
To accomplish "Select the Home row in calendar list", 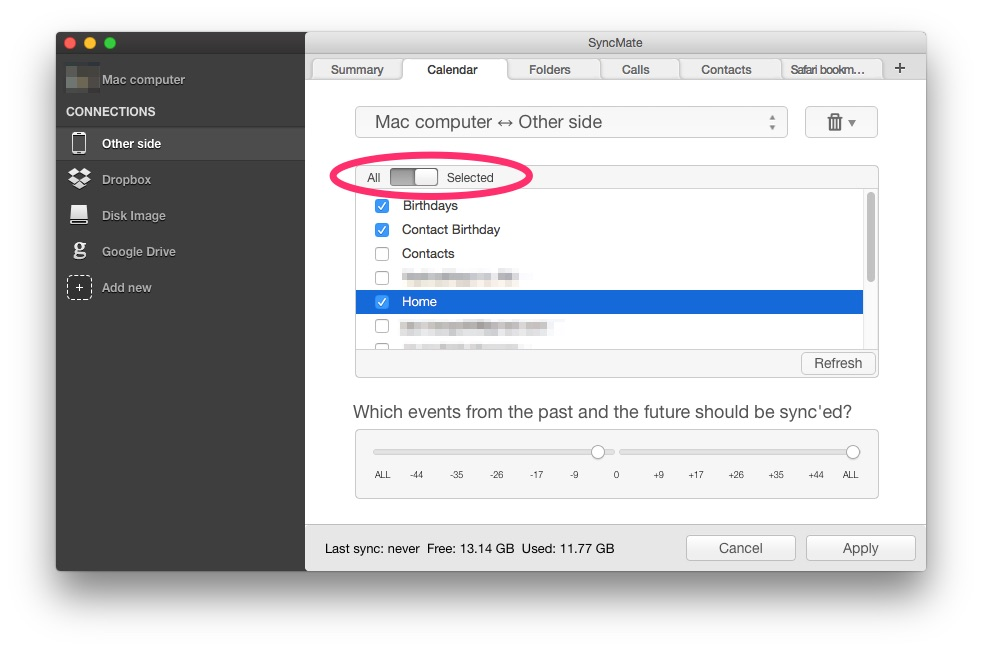I will pyautogui.click(x=609, y=302).
